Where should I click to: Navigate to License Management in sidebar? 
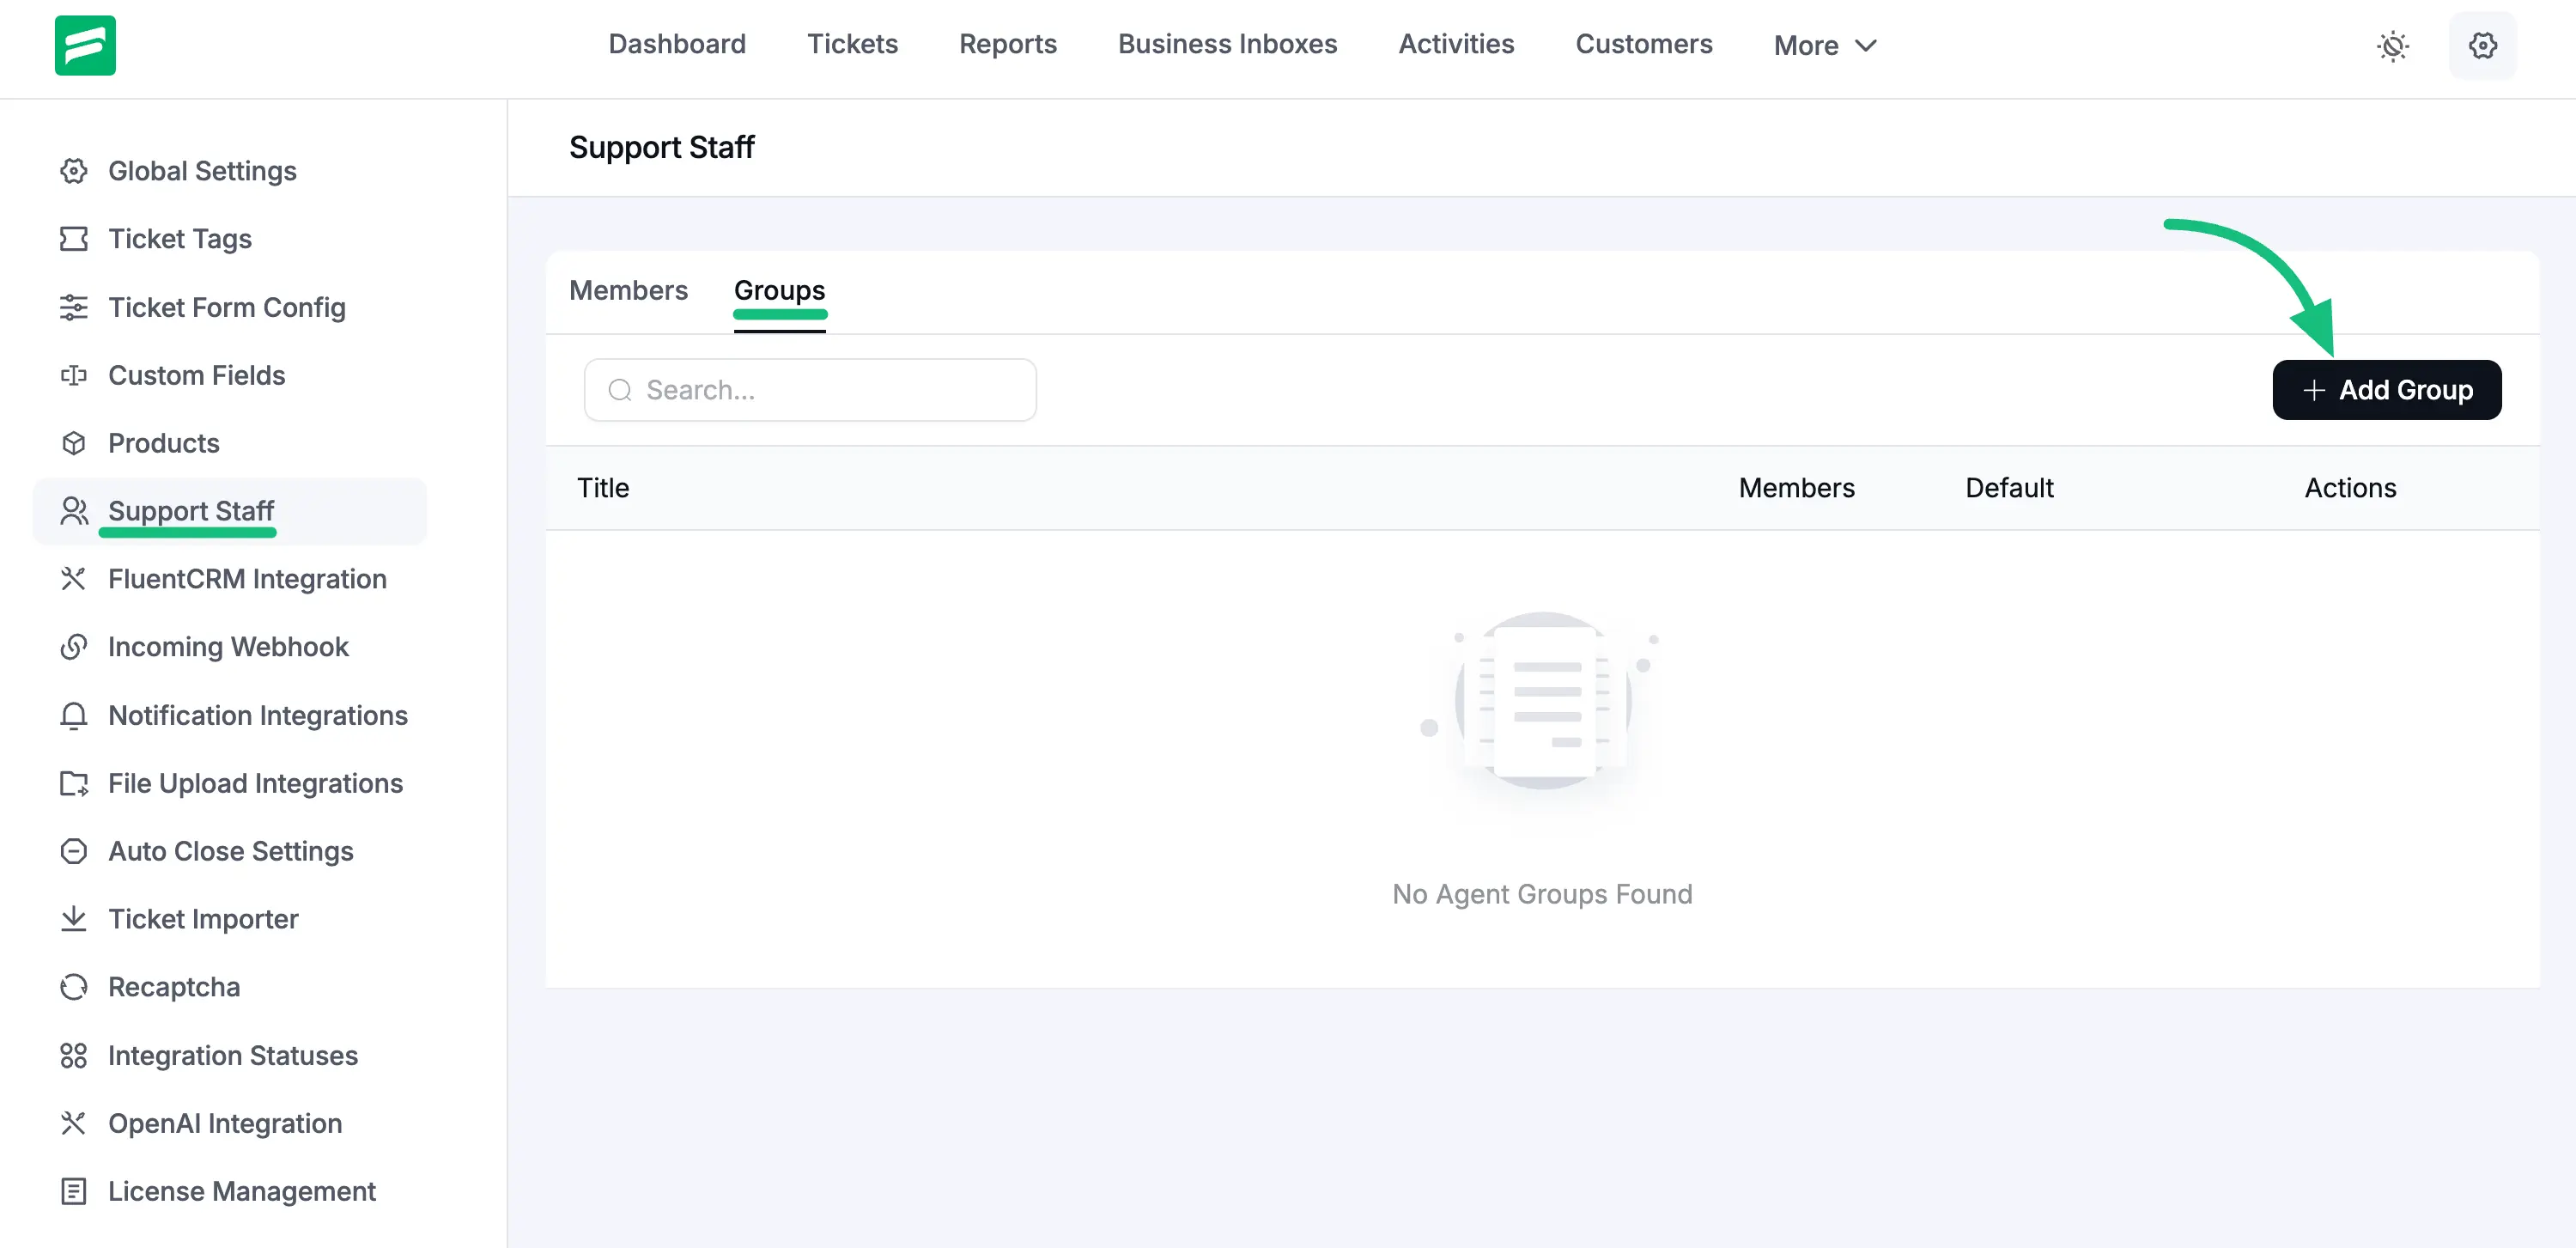click(x=241, y=1191)
